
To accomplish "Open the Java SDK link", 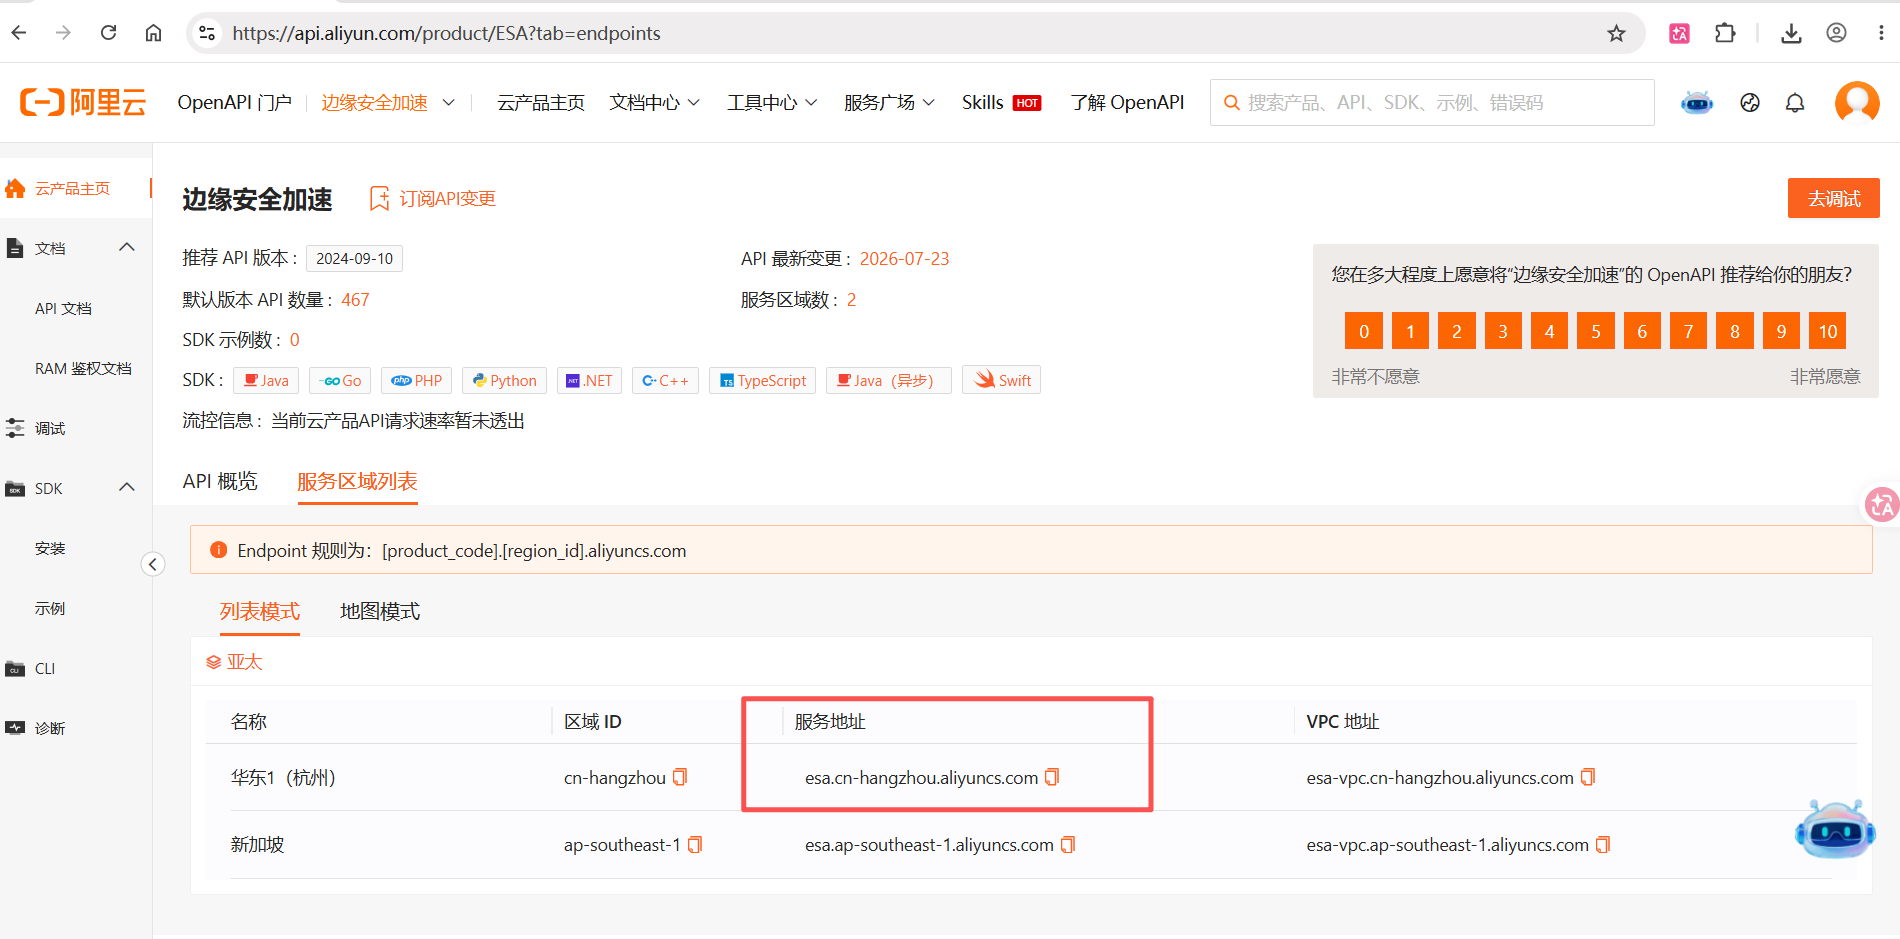I will [x=267, y=380].
